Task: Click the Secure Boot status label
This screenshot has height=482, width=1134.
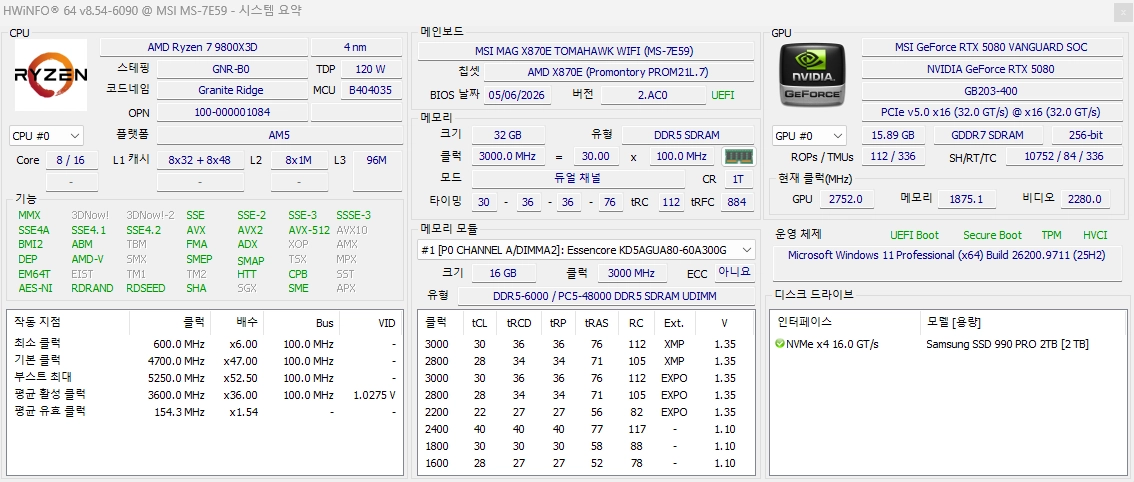Action: pos(992,235)
